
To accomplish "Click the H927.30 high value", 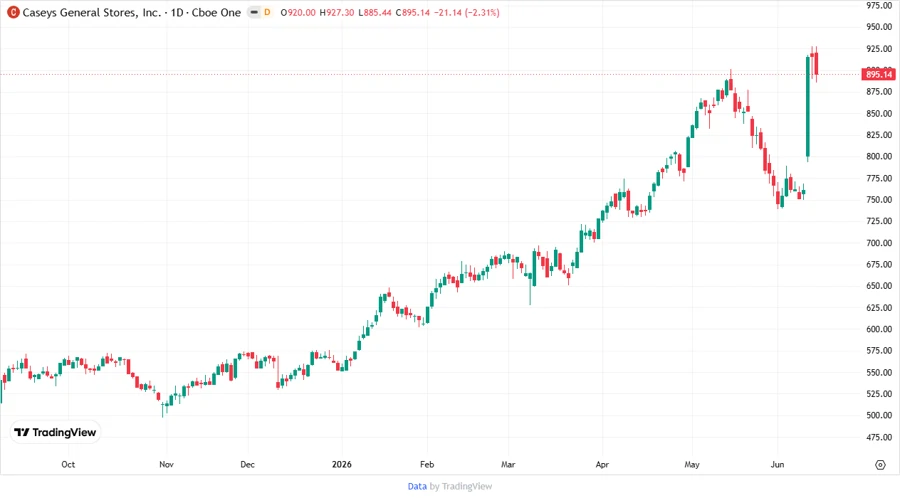I will click(x=337, y=13).
